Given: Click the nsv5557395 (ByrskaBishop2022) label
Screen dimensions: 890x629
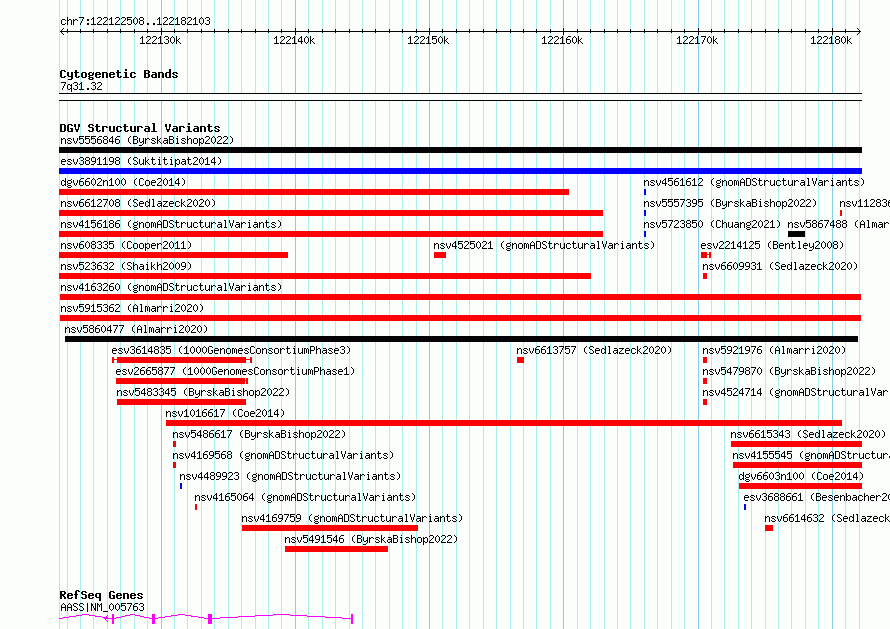Looking at the screenshot, I should (x=730, y=203).
